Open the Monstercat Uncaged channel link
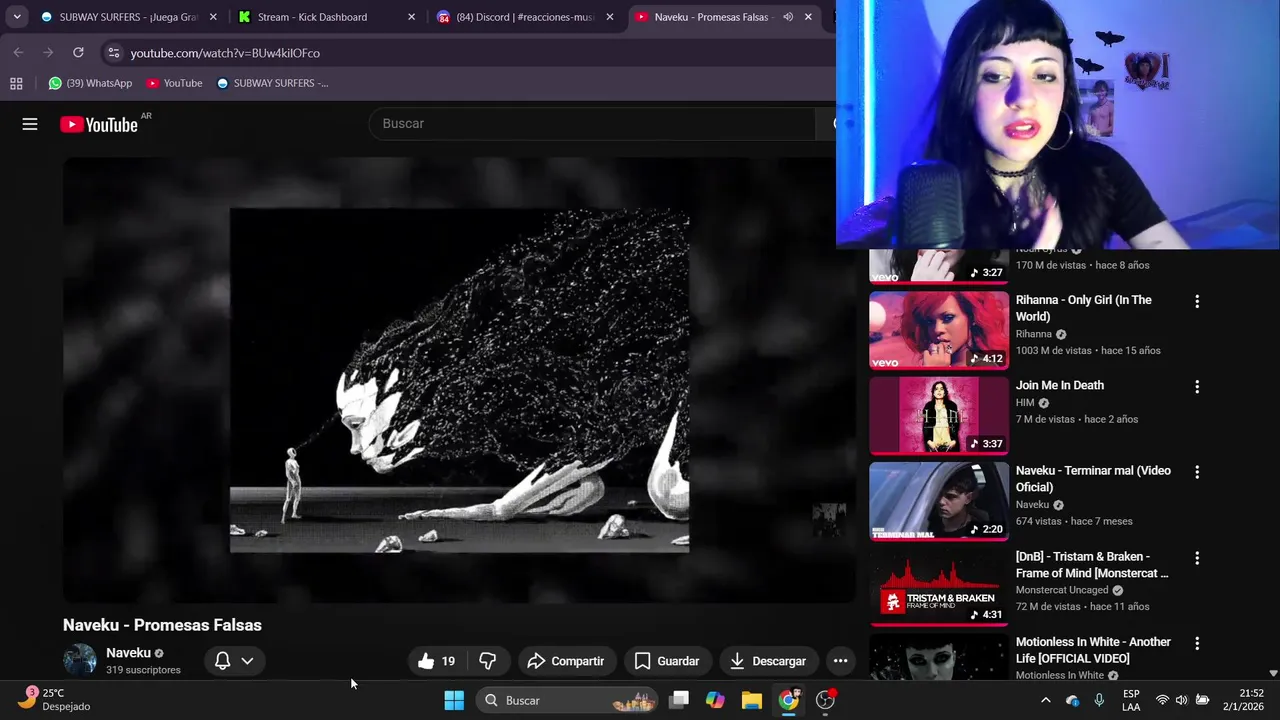The image size is (1280, 720). [1062, 590]
